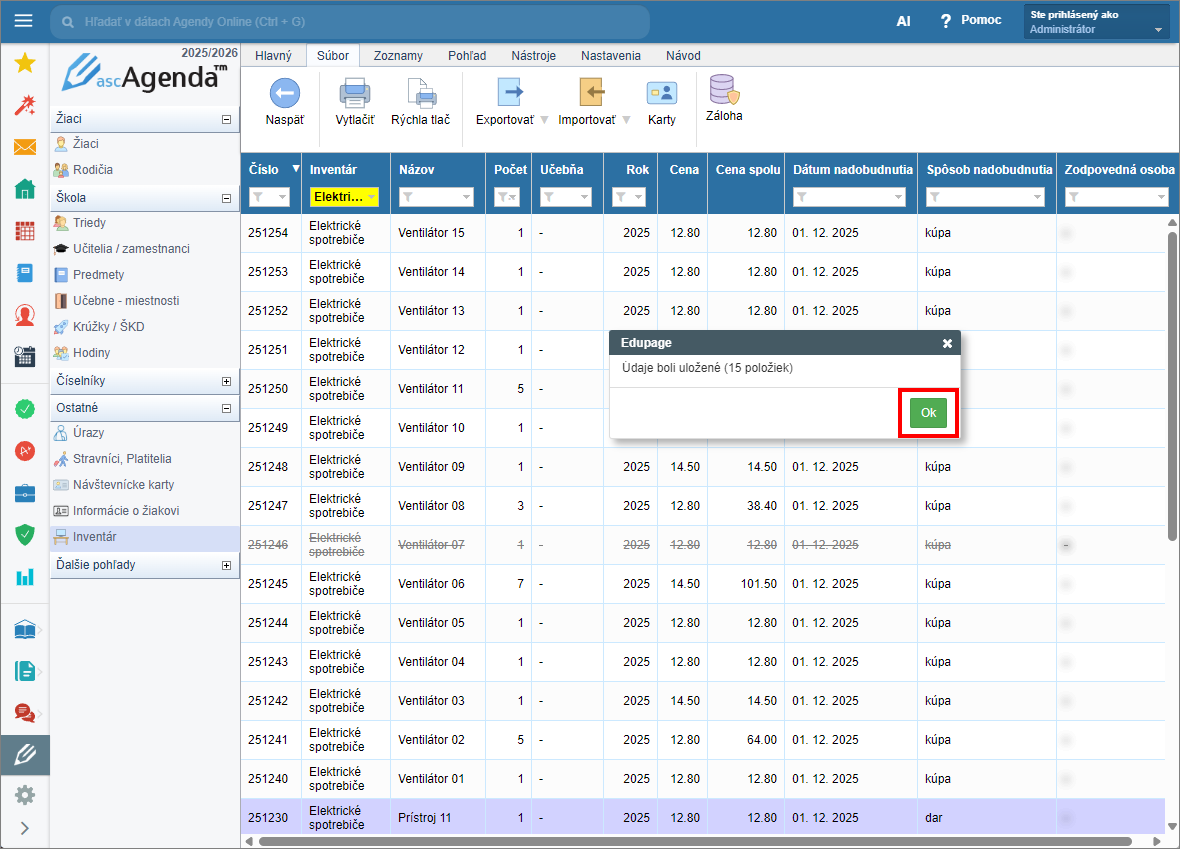Switch to the Nástroje tab
1180x849 pixels.
pyautogui.click(x=533, y=56)
